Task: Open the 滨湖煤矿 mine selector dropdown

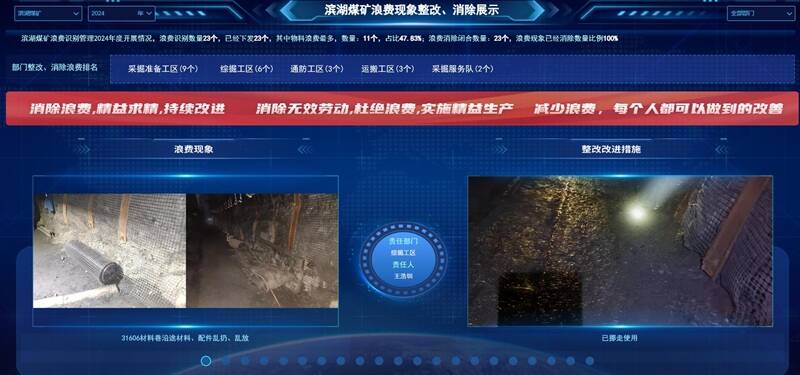Action: coord(48,13)
